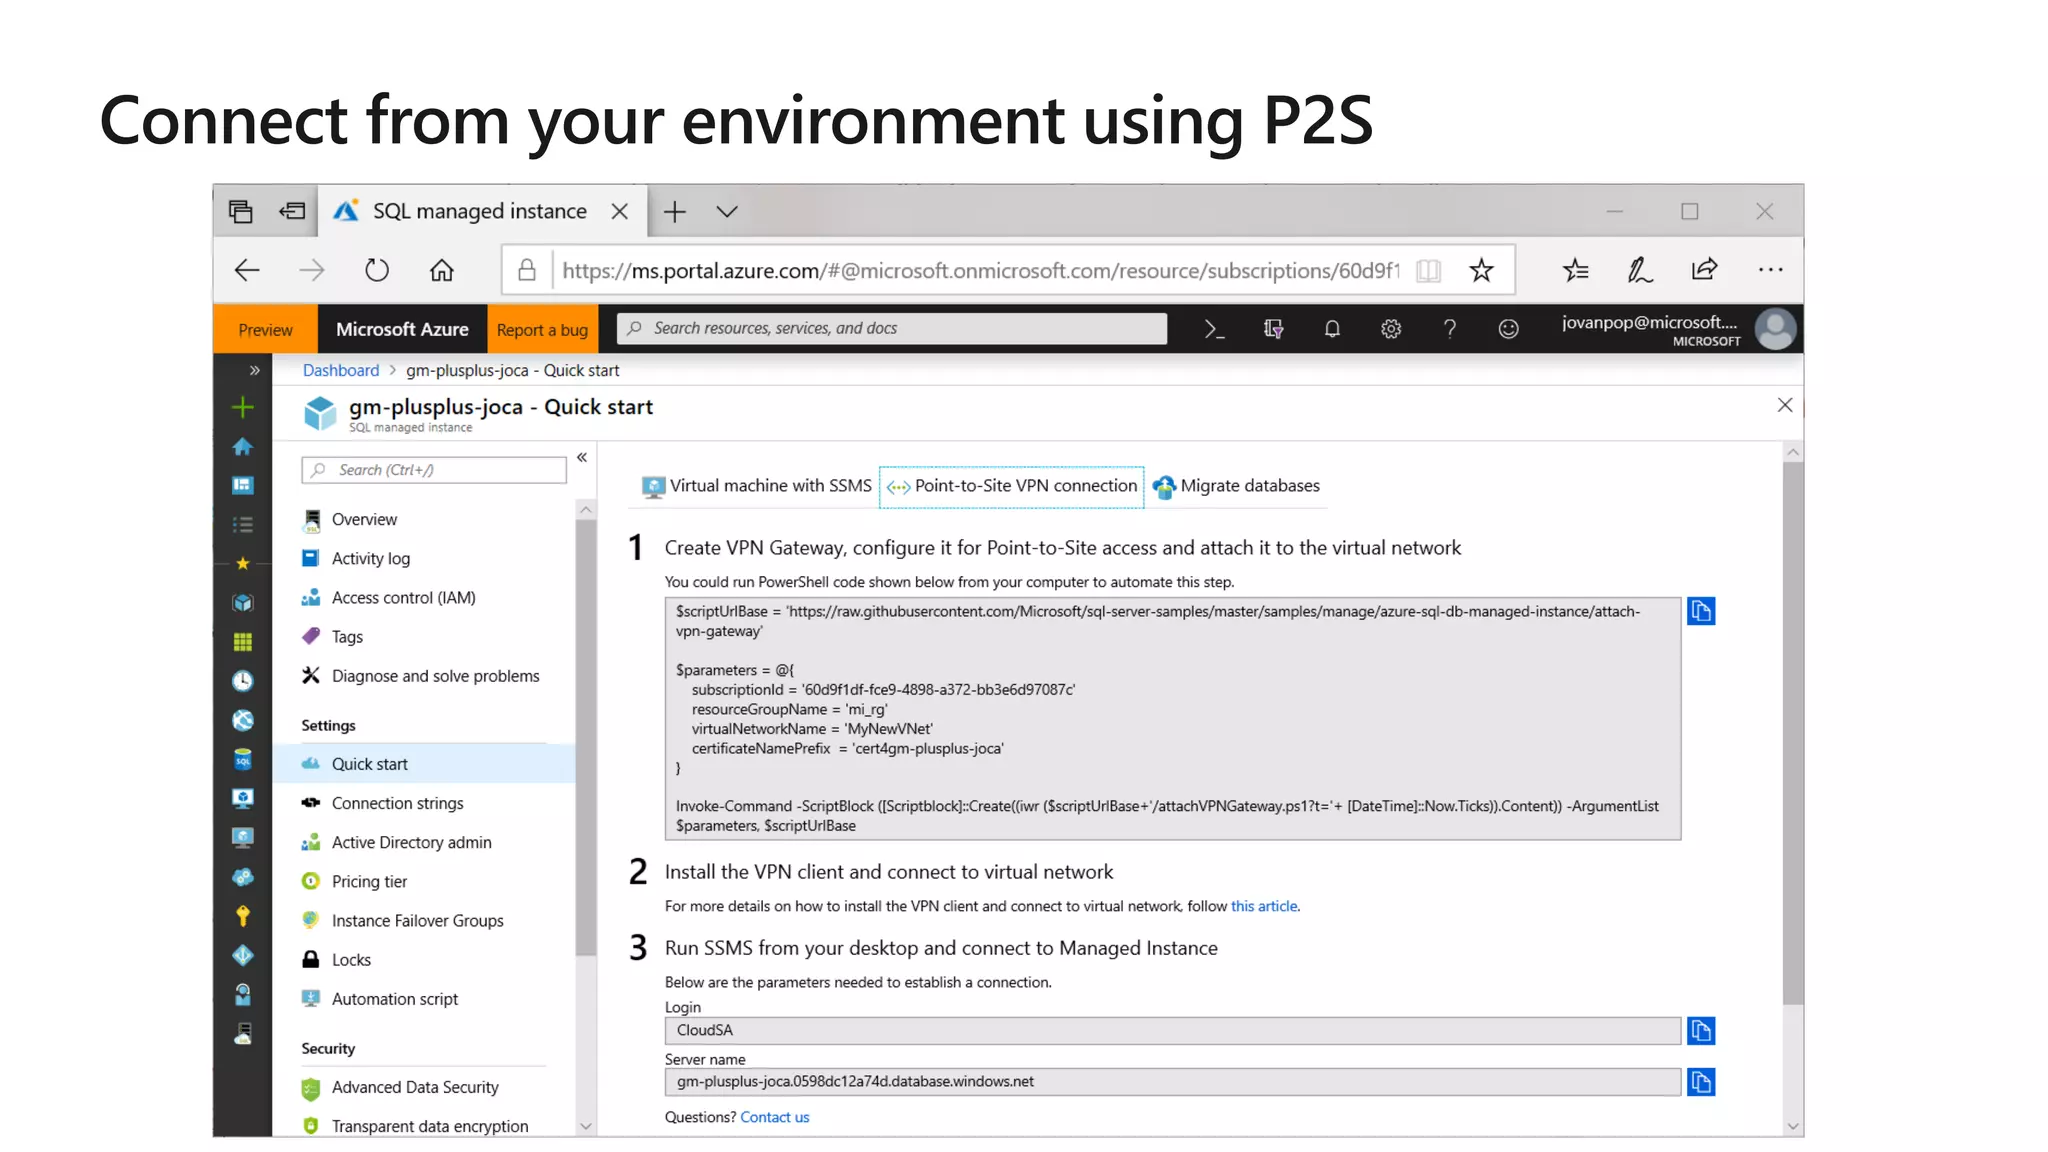The width and height of the screenshot is (2048, 1152).
Task: Open the 'this article' link
Action: pos(1264,906)
